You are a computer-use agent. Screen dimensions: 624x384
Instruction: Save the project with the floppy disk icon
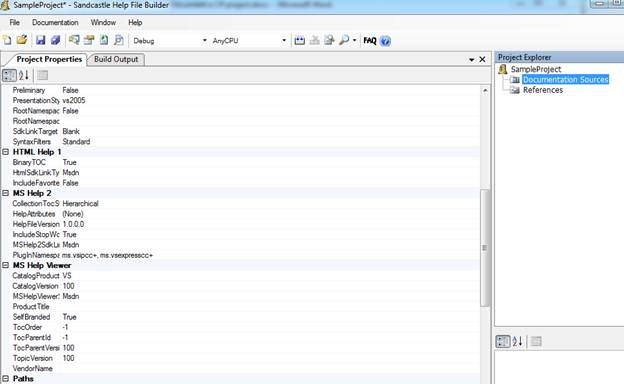pos(41,40)
